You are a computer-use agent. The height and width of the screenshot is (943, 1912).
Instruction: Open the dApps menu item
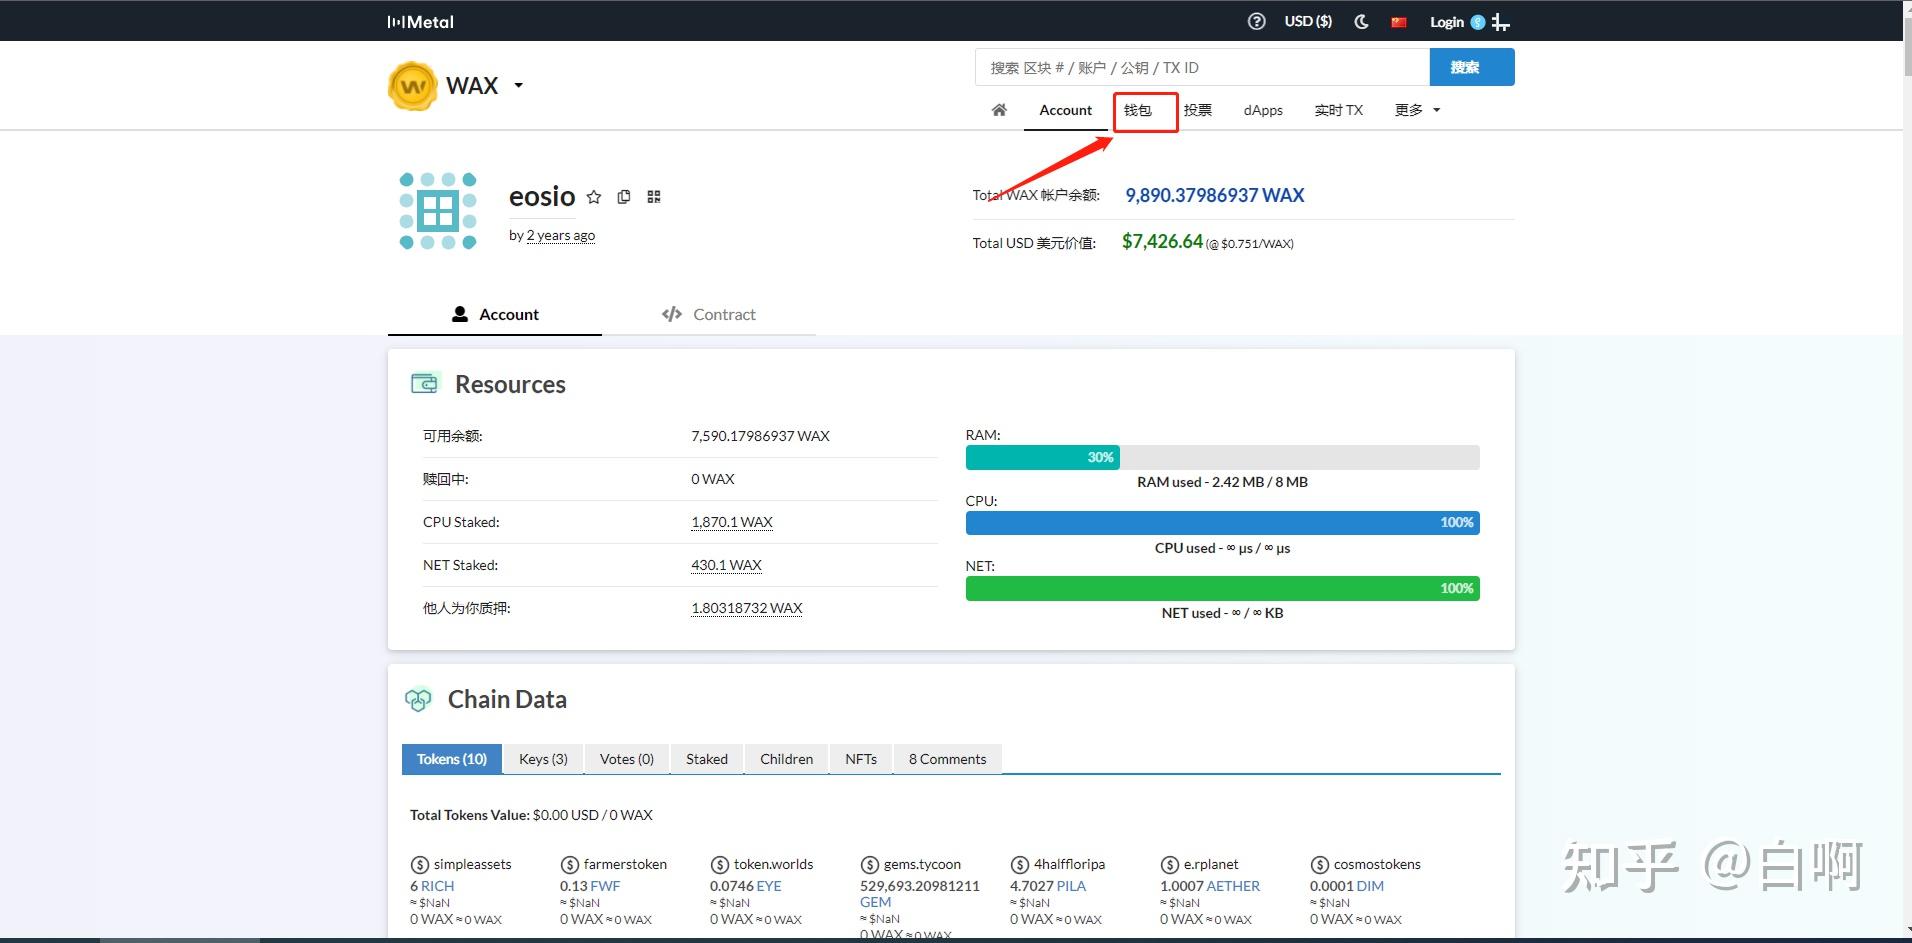pos(1263,110)
